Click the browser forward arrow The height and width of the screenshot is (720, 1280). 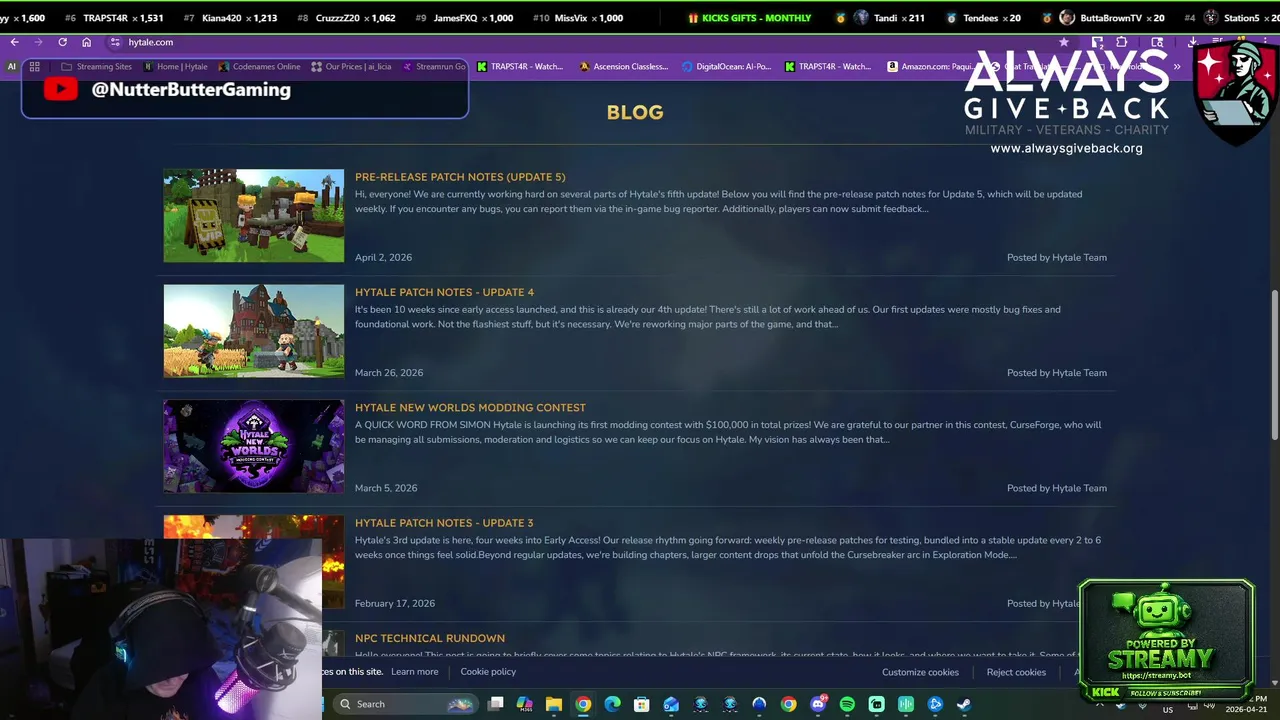pyautogui.click(x=38, y=42)
